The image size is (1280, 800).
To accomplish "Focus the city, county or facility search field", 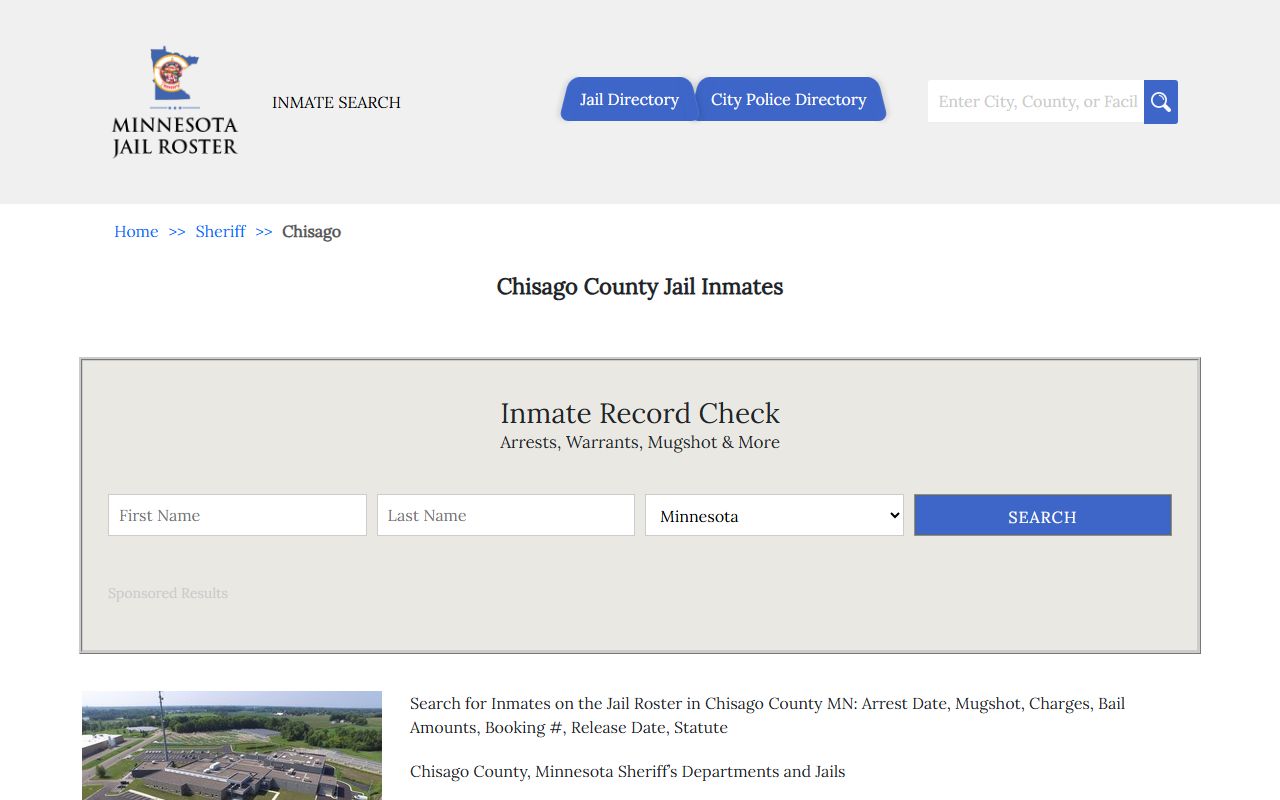I will [x=1036, y=102].
